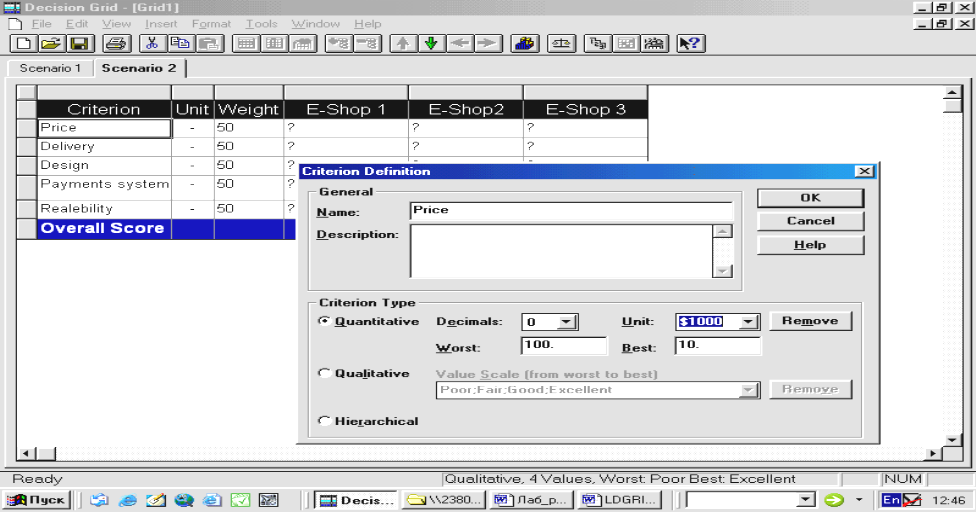Copy selection using the Copy toolbar icon
976x512 pixels.
[181, 44]
